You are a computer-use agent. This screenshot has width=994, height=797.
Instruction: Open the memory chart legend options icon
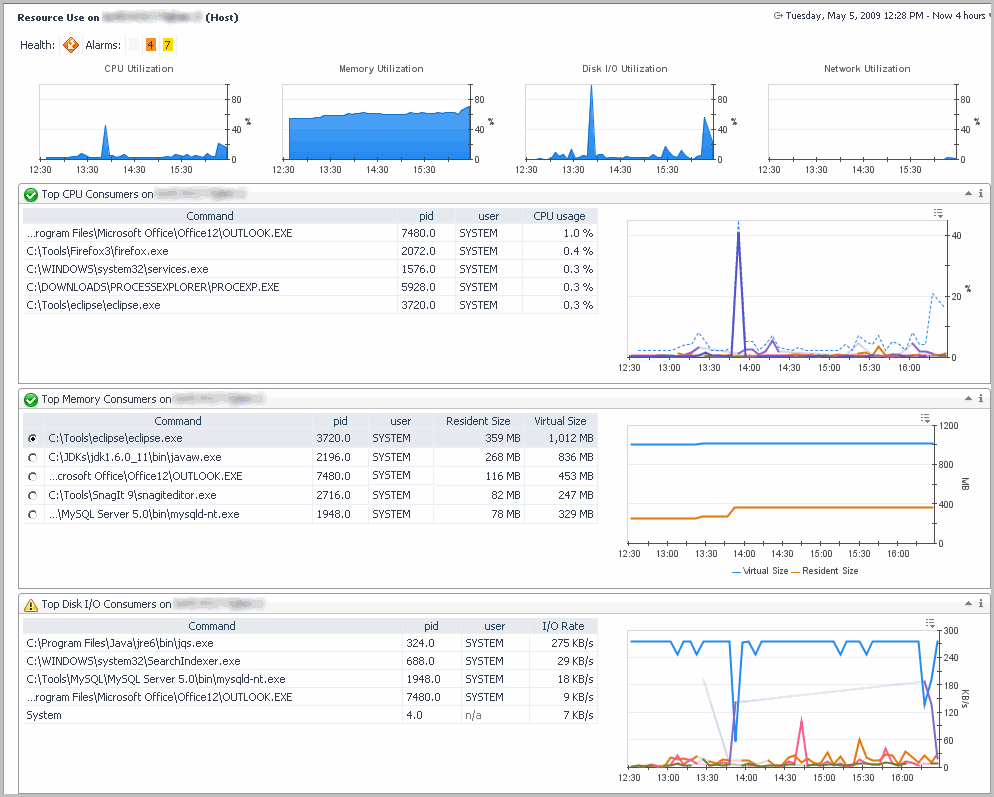click(926, 418)
